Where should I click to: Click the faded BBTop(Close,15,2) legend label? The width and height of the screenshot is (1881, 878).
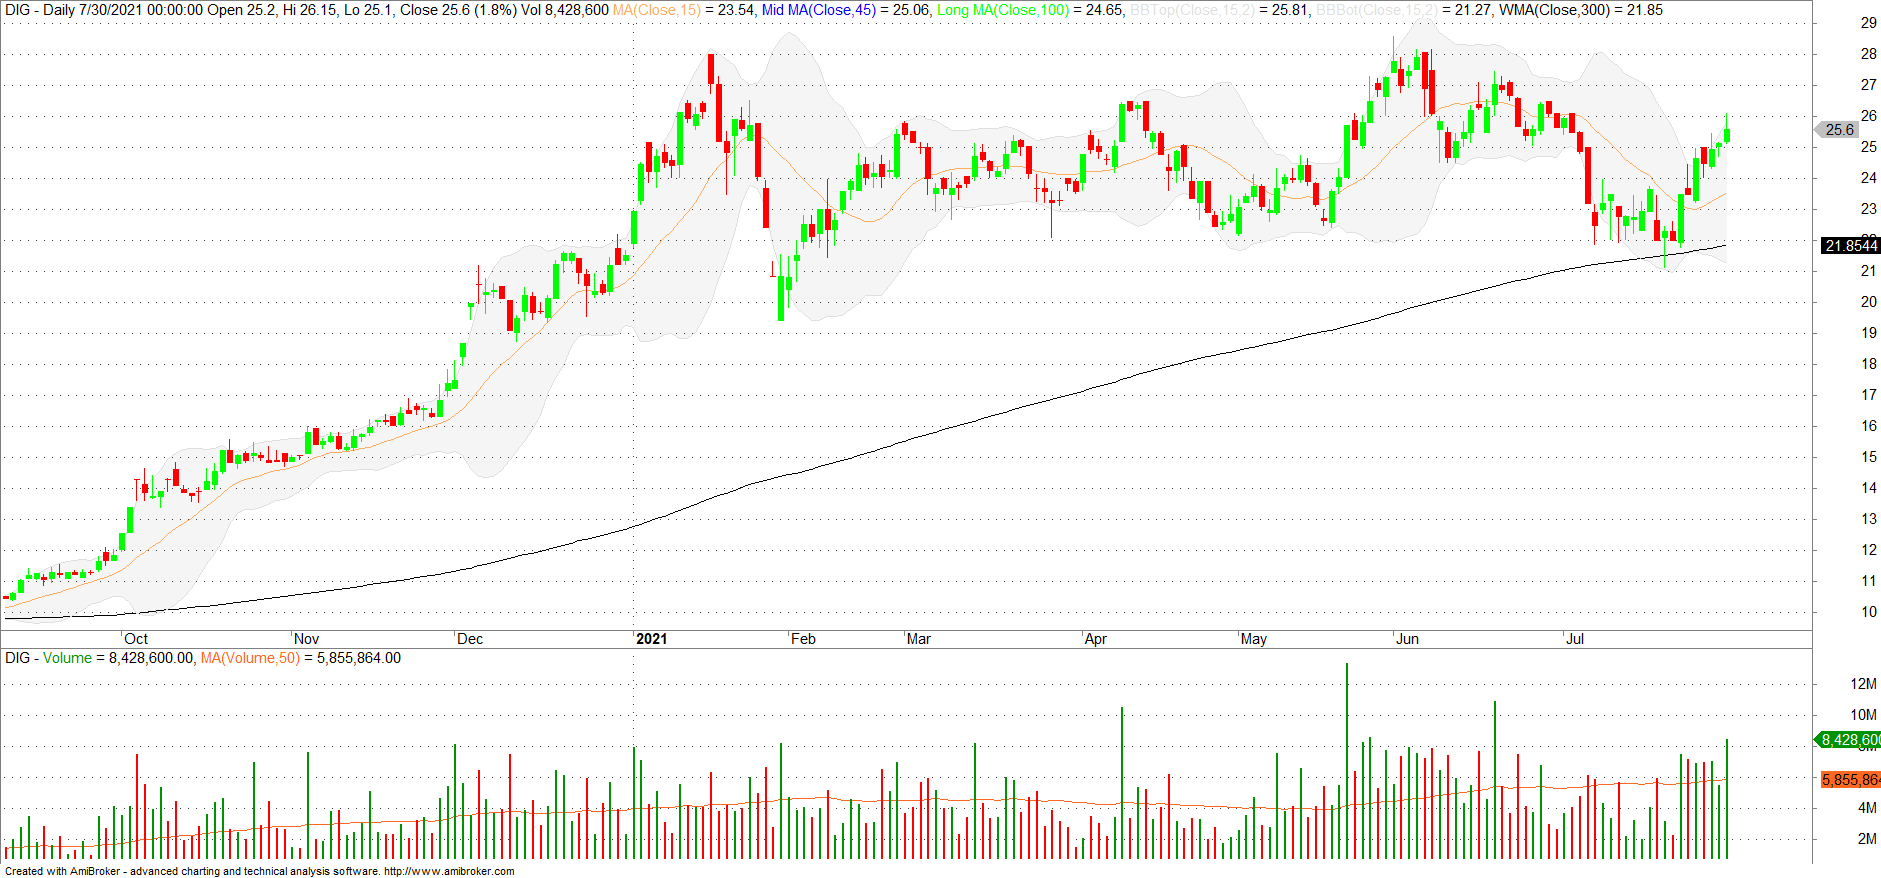1192,10
